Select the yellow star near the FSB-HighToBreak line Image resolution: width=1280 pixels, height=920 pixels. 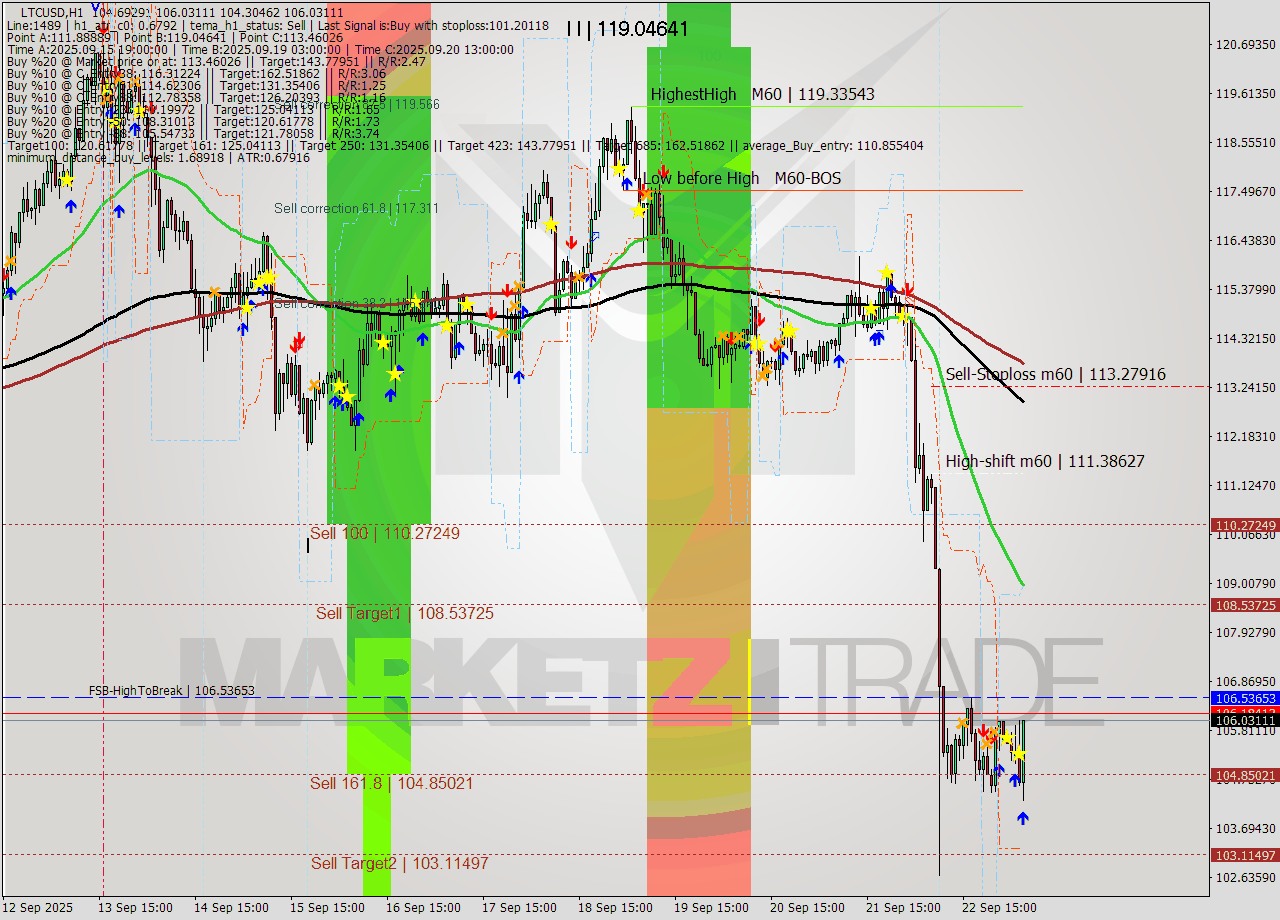coord(1008,738)
